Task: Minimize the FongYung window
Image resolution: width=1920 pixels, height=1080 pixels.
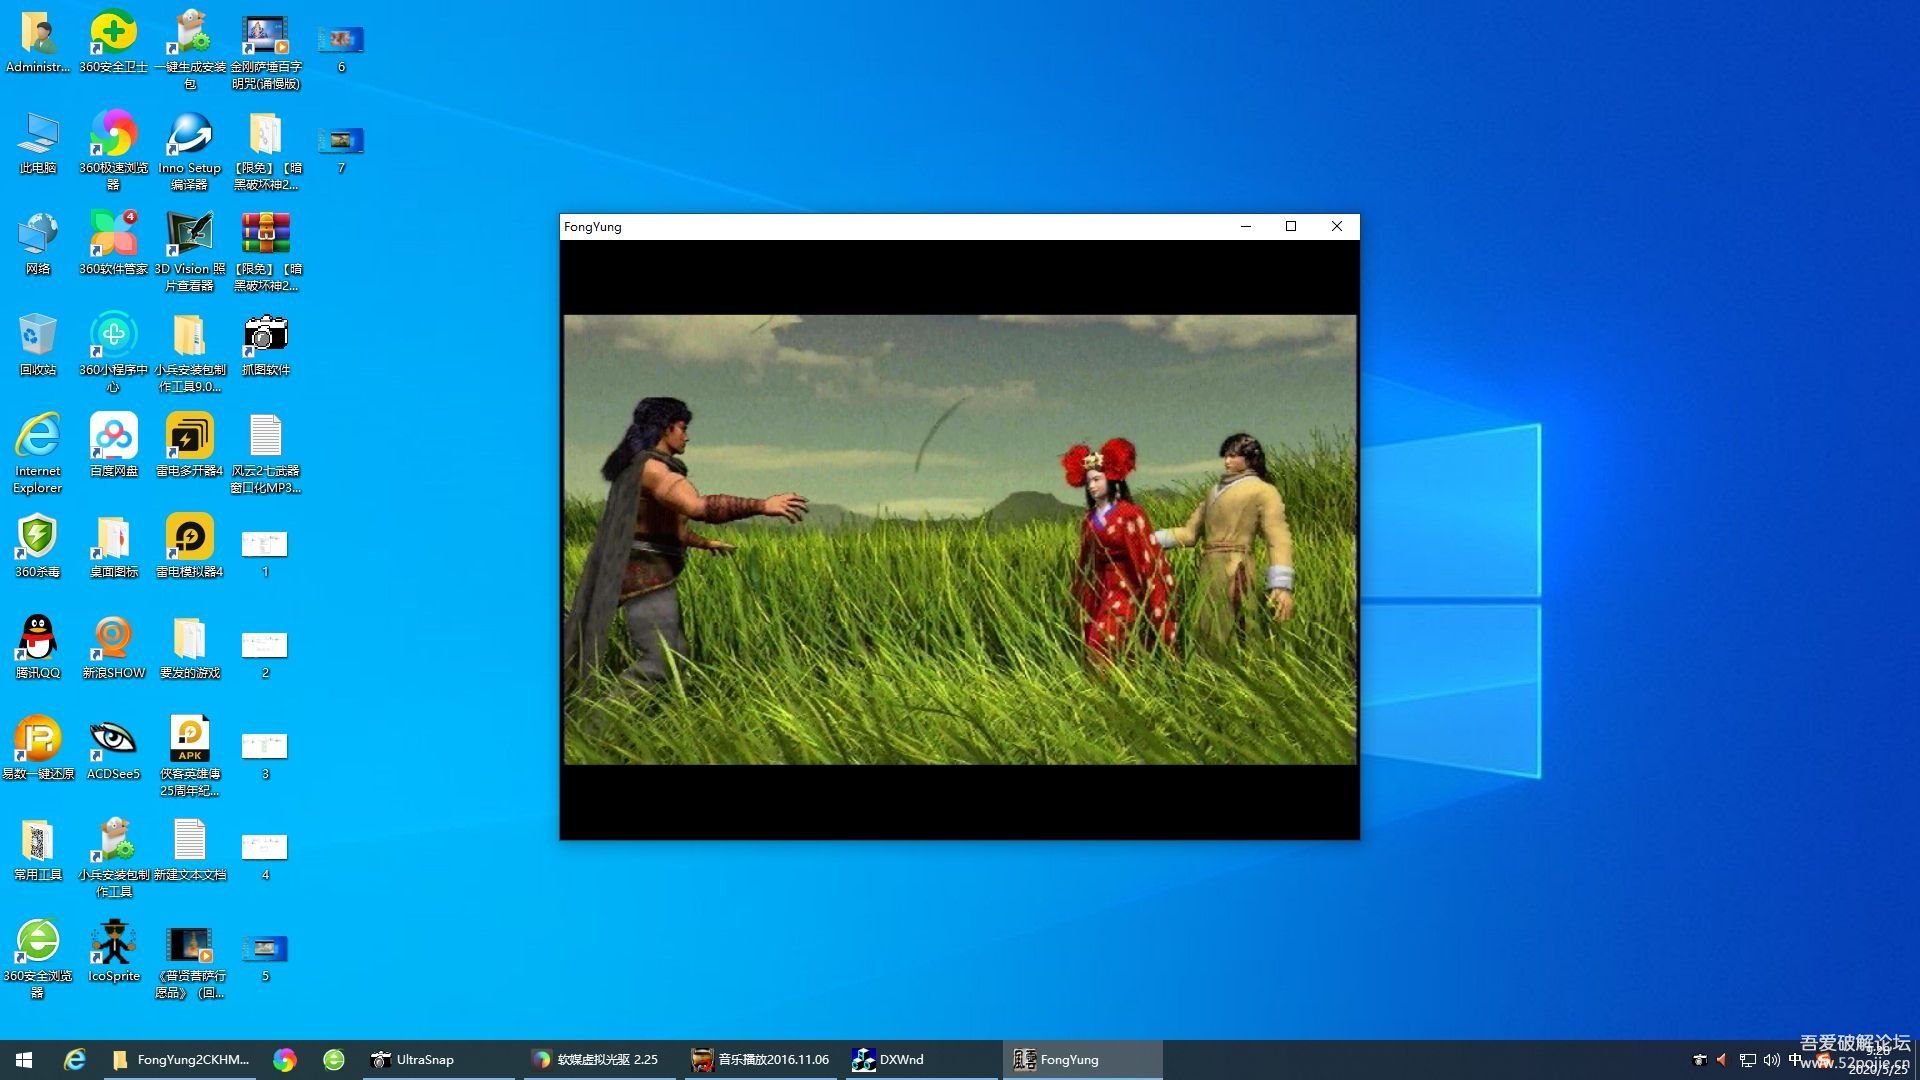Action: (x=1246, y=227)
